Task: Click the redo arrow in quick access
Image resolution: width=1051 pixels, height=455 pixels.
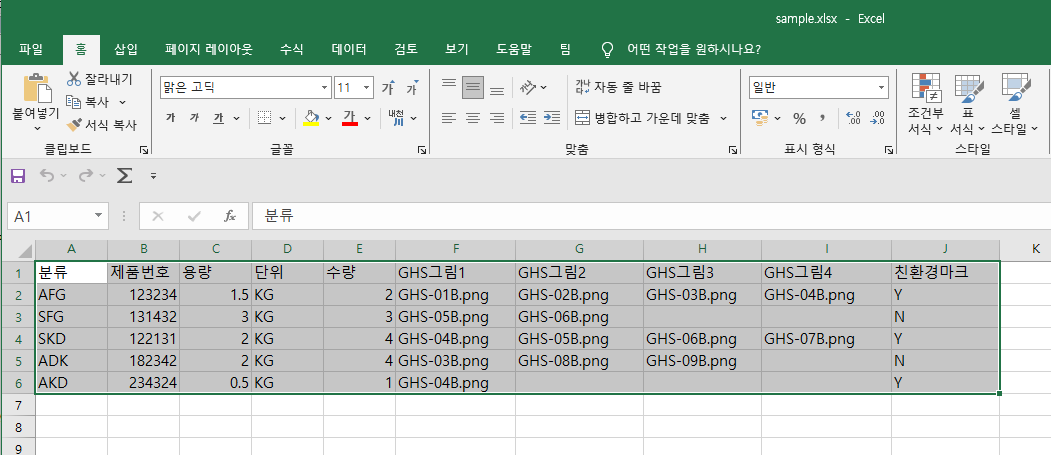Action: click(85, 176)
